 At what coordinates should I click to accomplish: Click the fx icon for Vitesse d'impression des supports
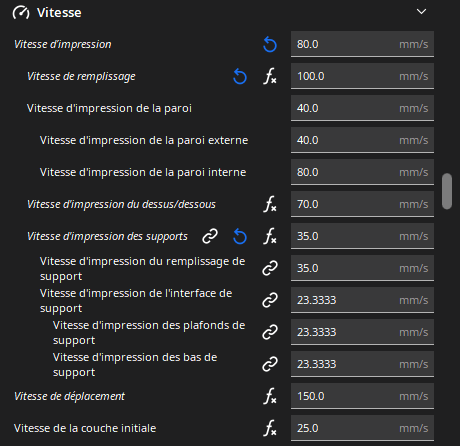tap(270, 236)
